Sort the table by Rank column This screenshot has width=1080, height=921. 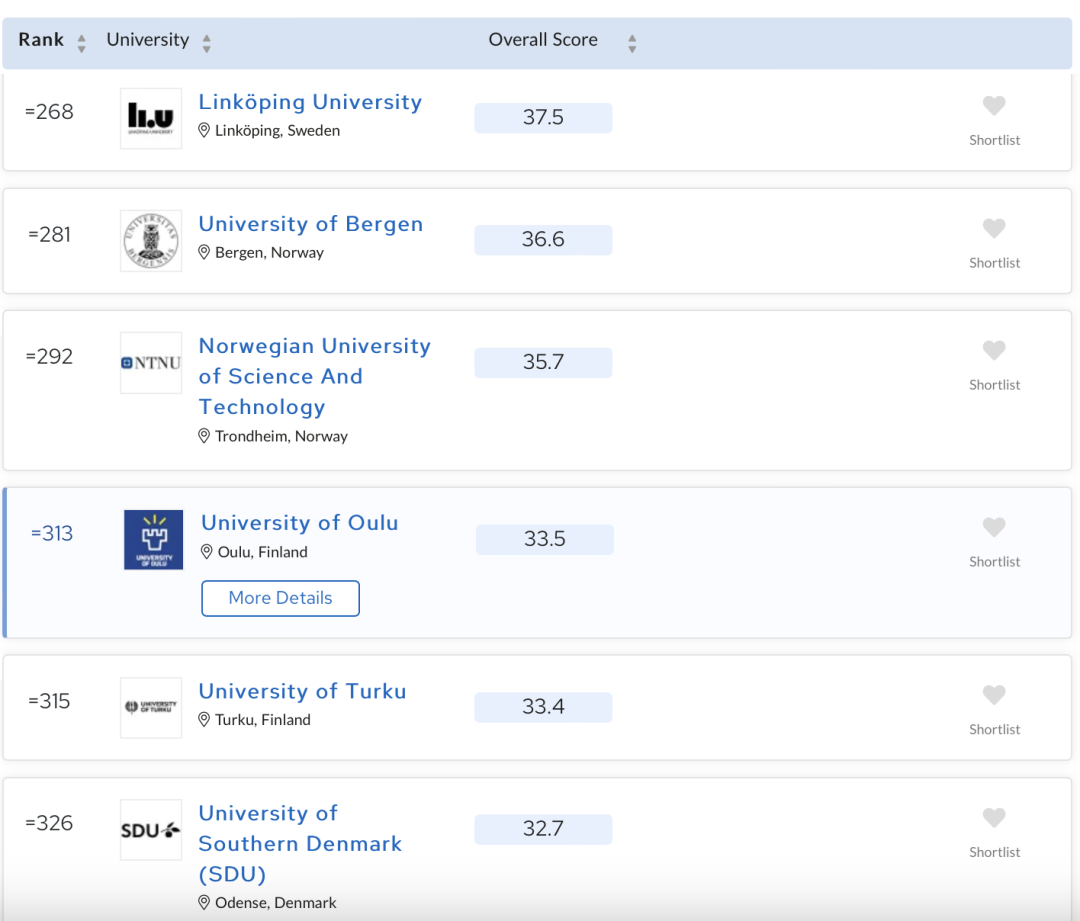pyautogui.click(x=82, y=42)
